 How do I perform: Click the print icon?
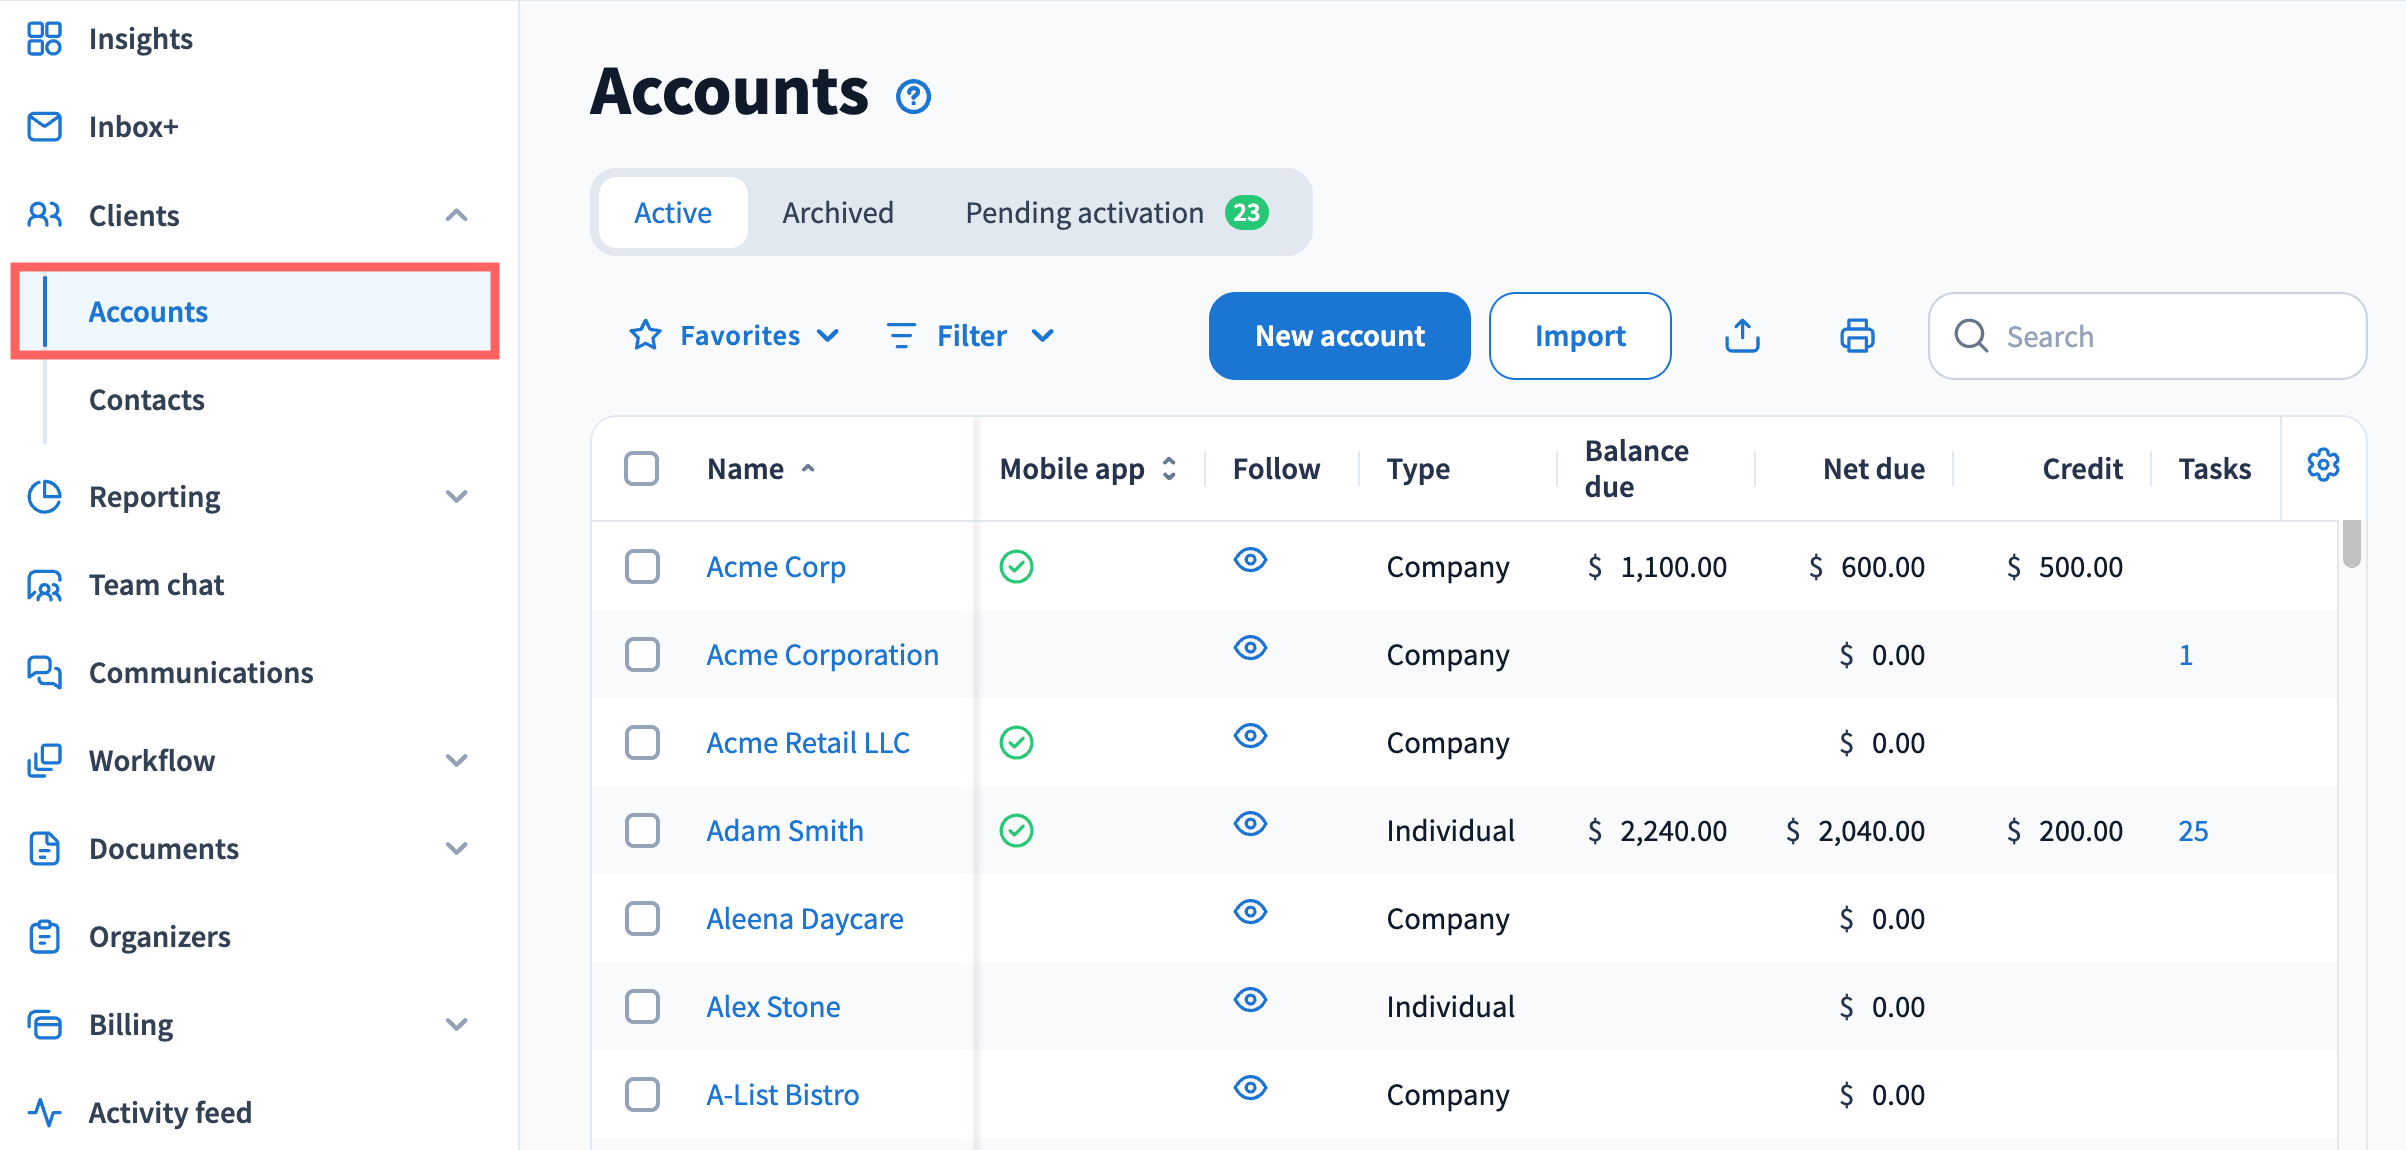point(1857,336)
